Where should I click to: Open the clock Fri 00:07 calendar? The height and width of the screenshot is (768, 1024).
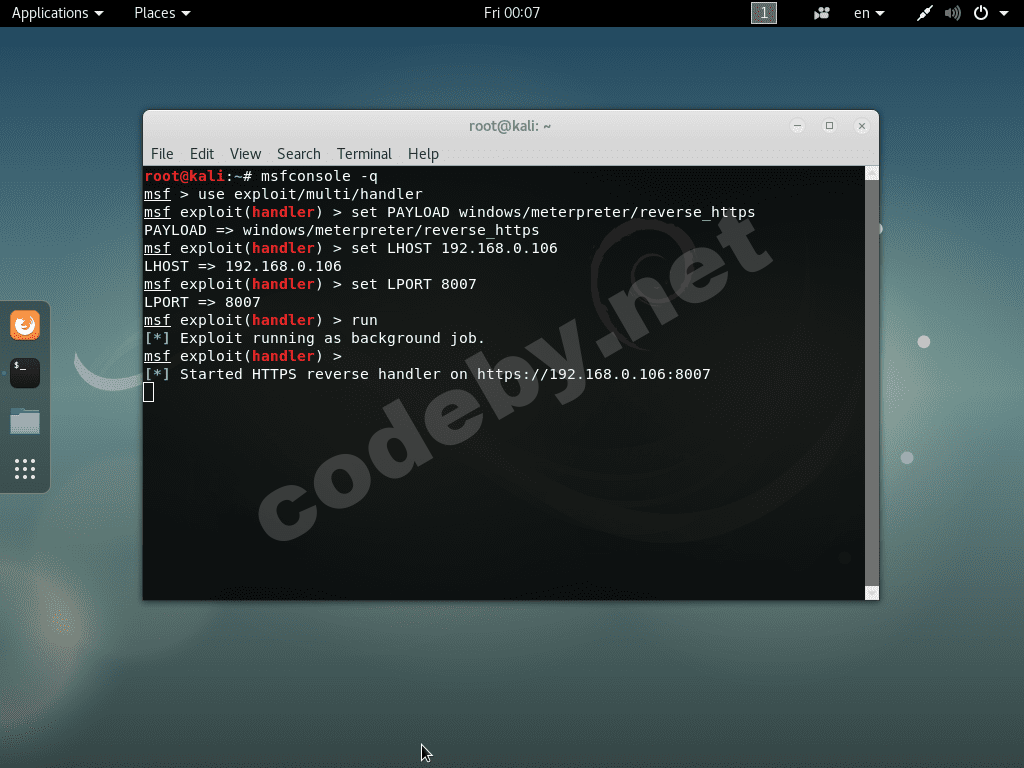(x=512, y=13)
